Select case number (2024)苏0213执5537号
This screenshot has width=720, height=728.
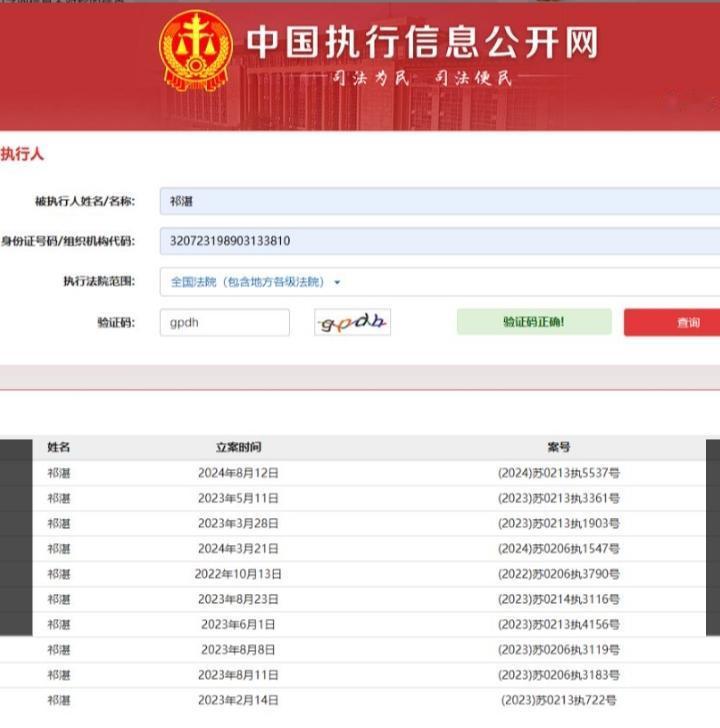(558, 473)
